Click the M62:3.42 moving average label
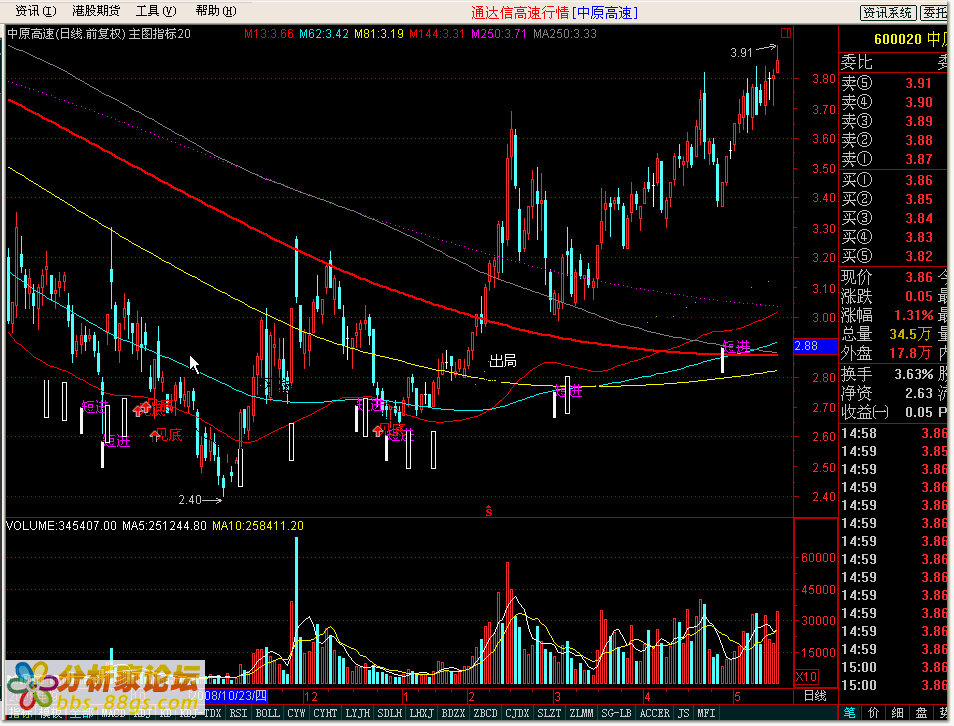This screenshot has height=726, width=954. pyautogui.click(x=324, y=34)
